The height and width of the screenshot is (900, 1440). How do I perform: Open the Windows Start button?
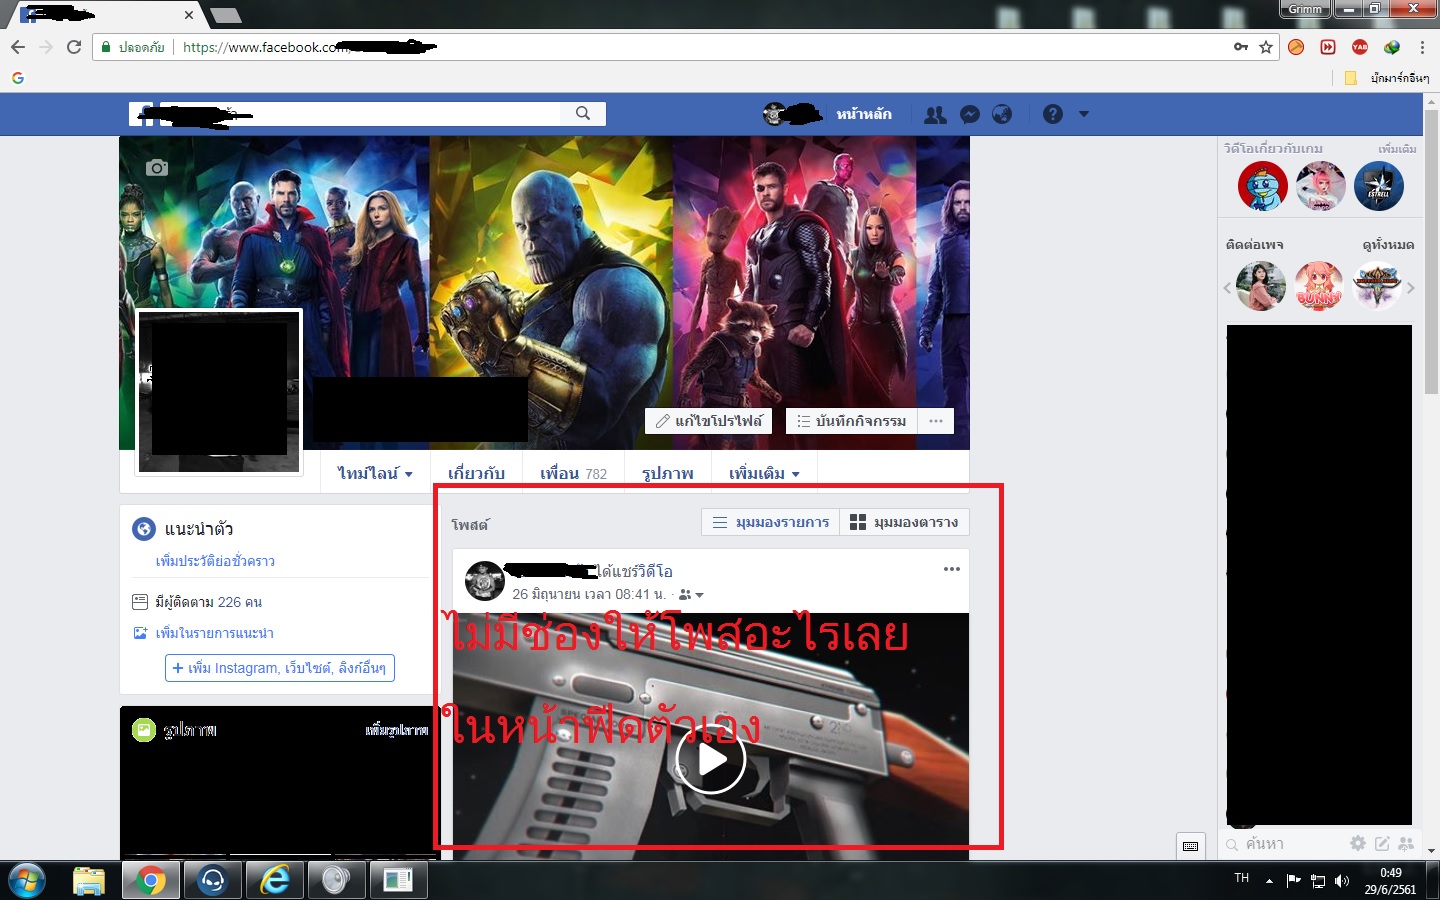27,881
